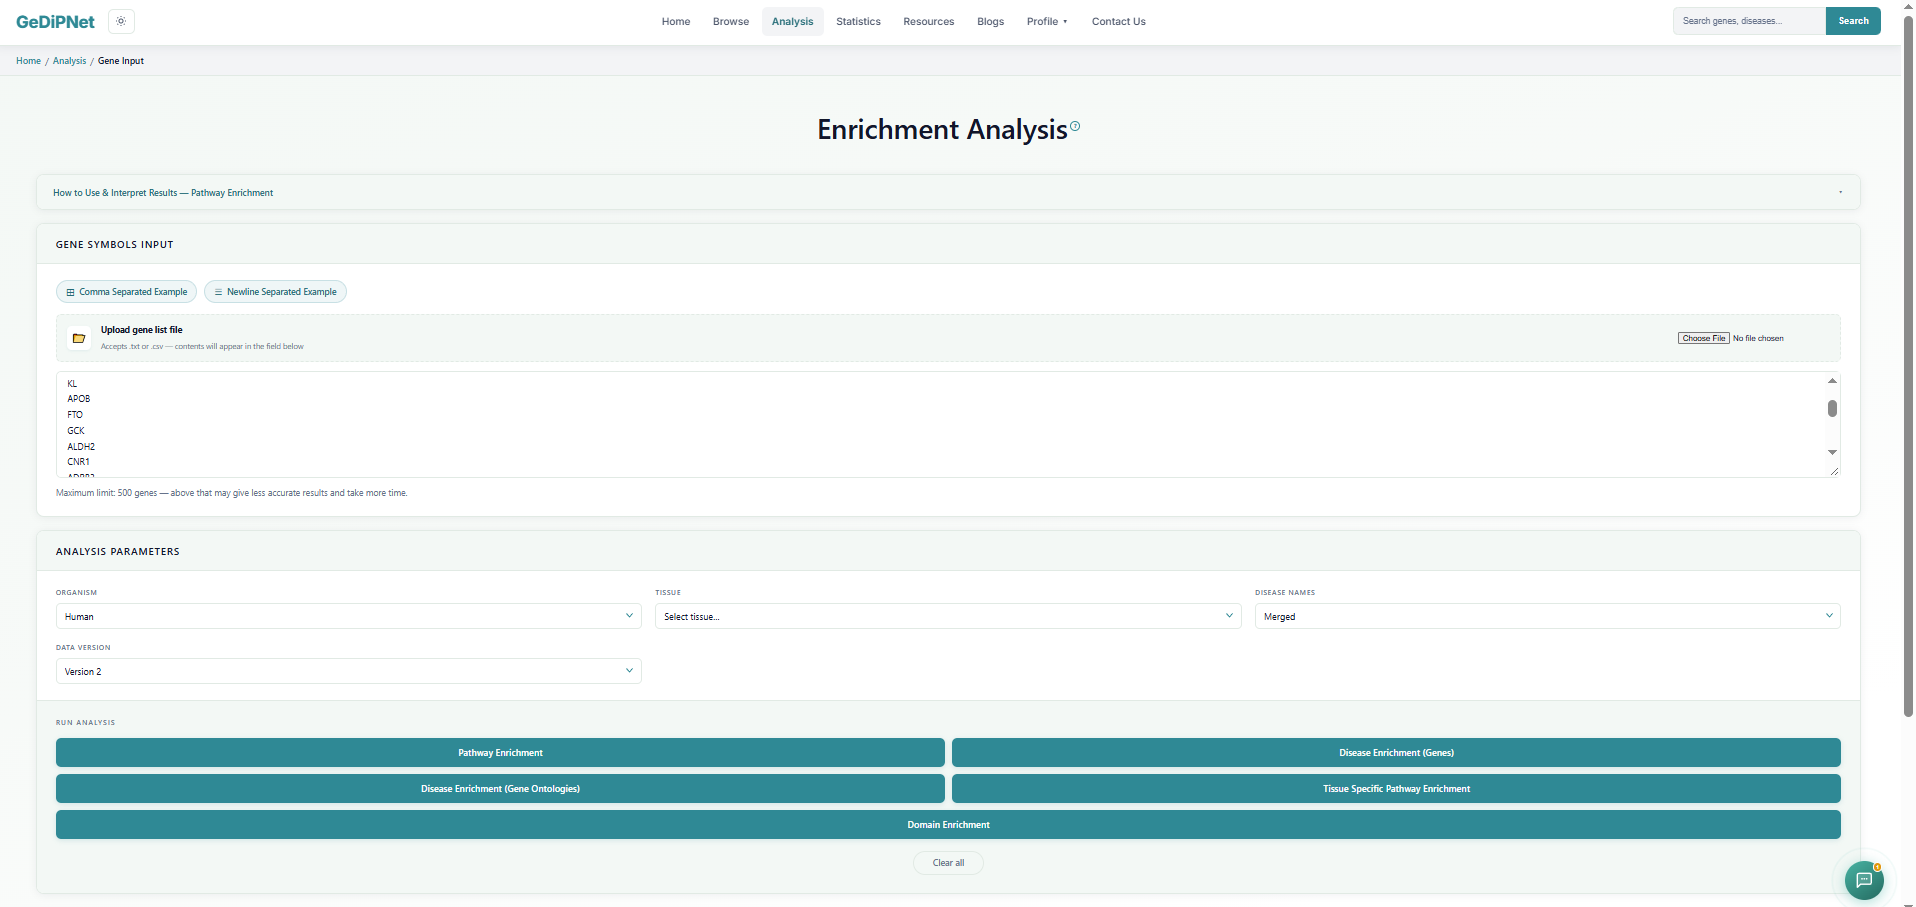Screen dimensions: 1916x907
Task: Run Disease Enrichment (Genes) analysis
Action: pos(1396,752)
